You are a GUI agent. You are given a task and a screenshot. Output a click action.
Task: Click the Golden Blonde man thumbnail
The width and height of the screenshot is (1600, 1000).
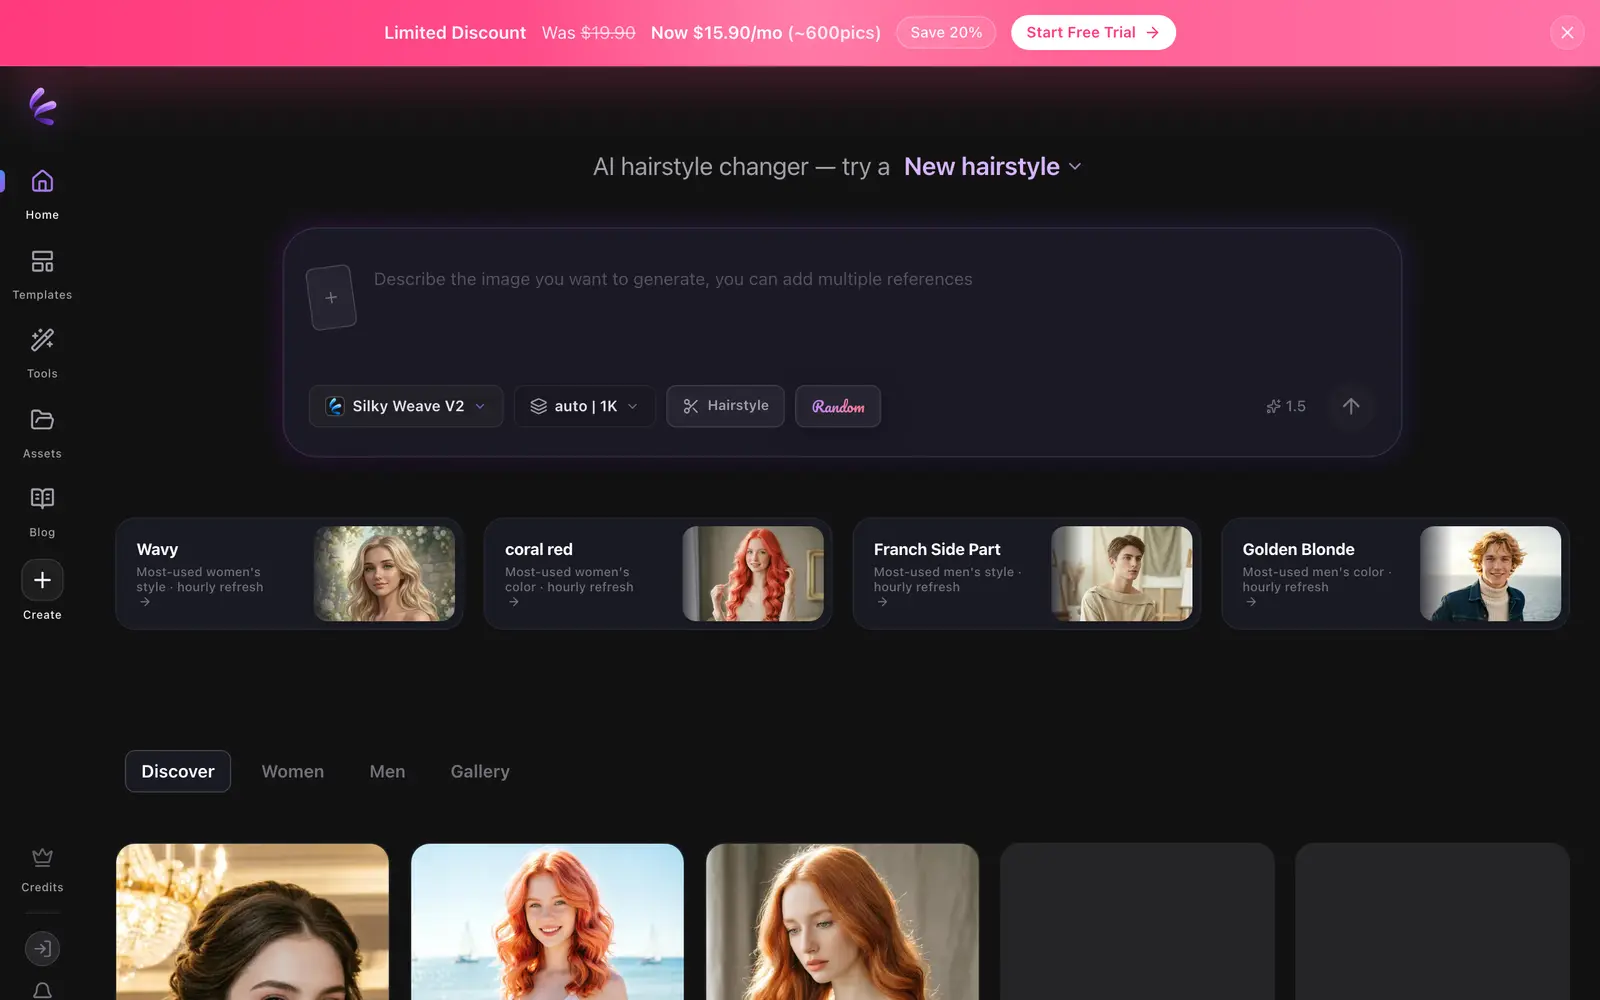click(1490, 574)
